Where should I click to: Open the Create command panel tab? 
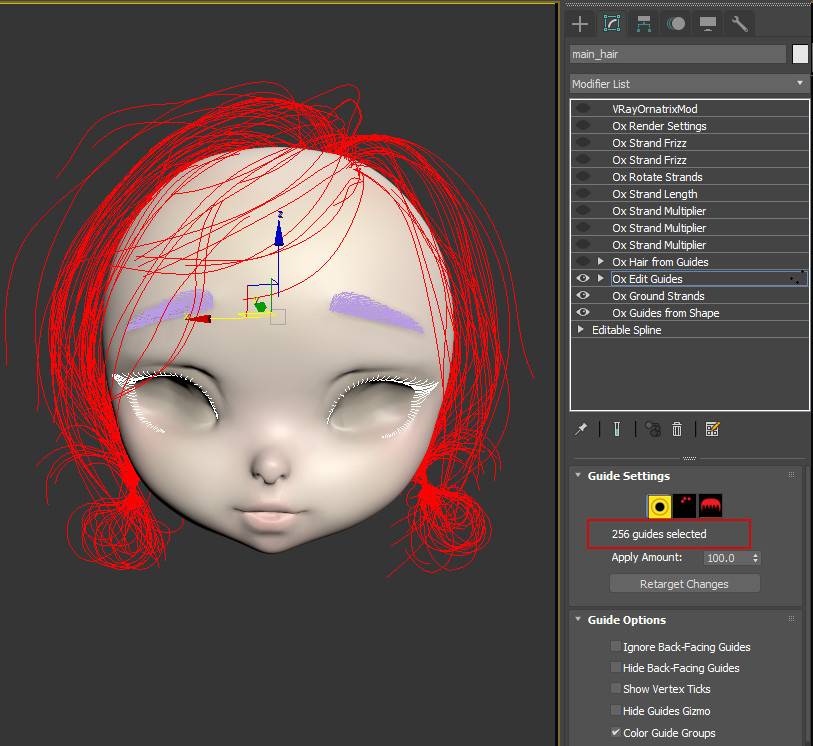click(x=580, y=24)
